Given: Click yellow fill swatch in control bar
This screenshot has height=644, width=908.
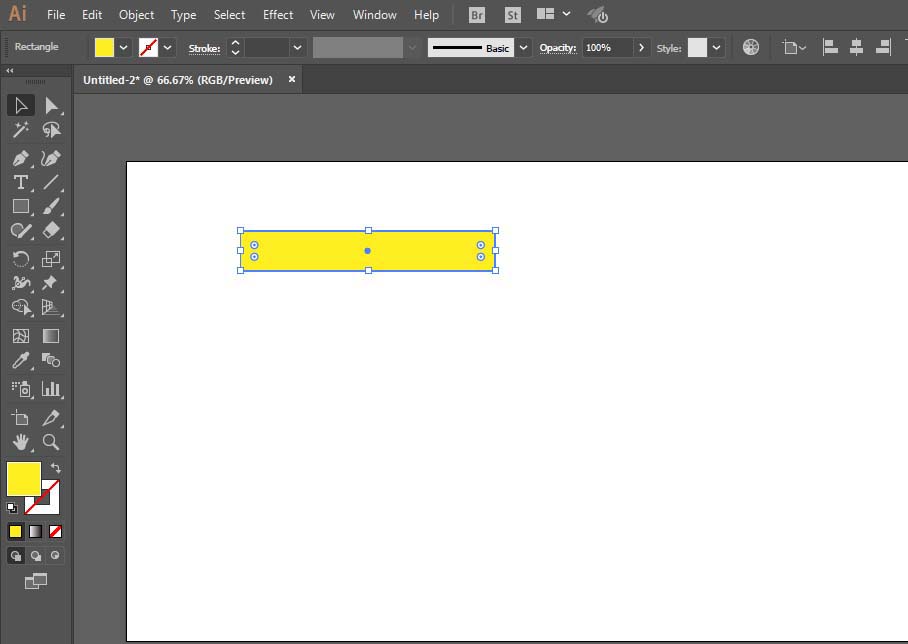Looking at the screenshot, I should click(104, 47).
